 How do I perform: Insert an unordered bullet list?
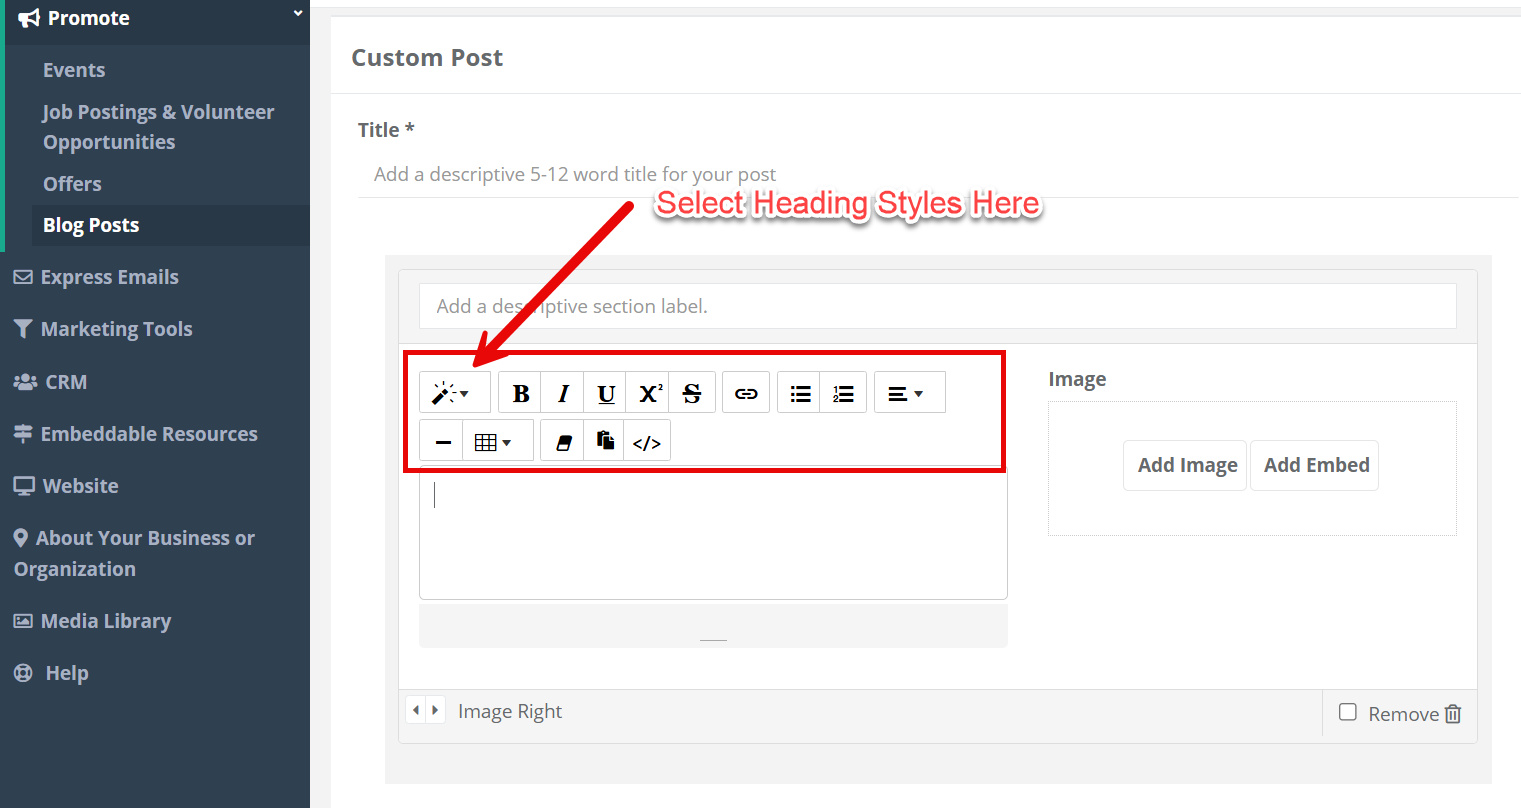tap(800, 393)
